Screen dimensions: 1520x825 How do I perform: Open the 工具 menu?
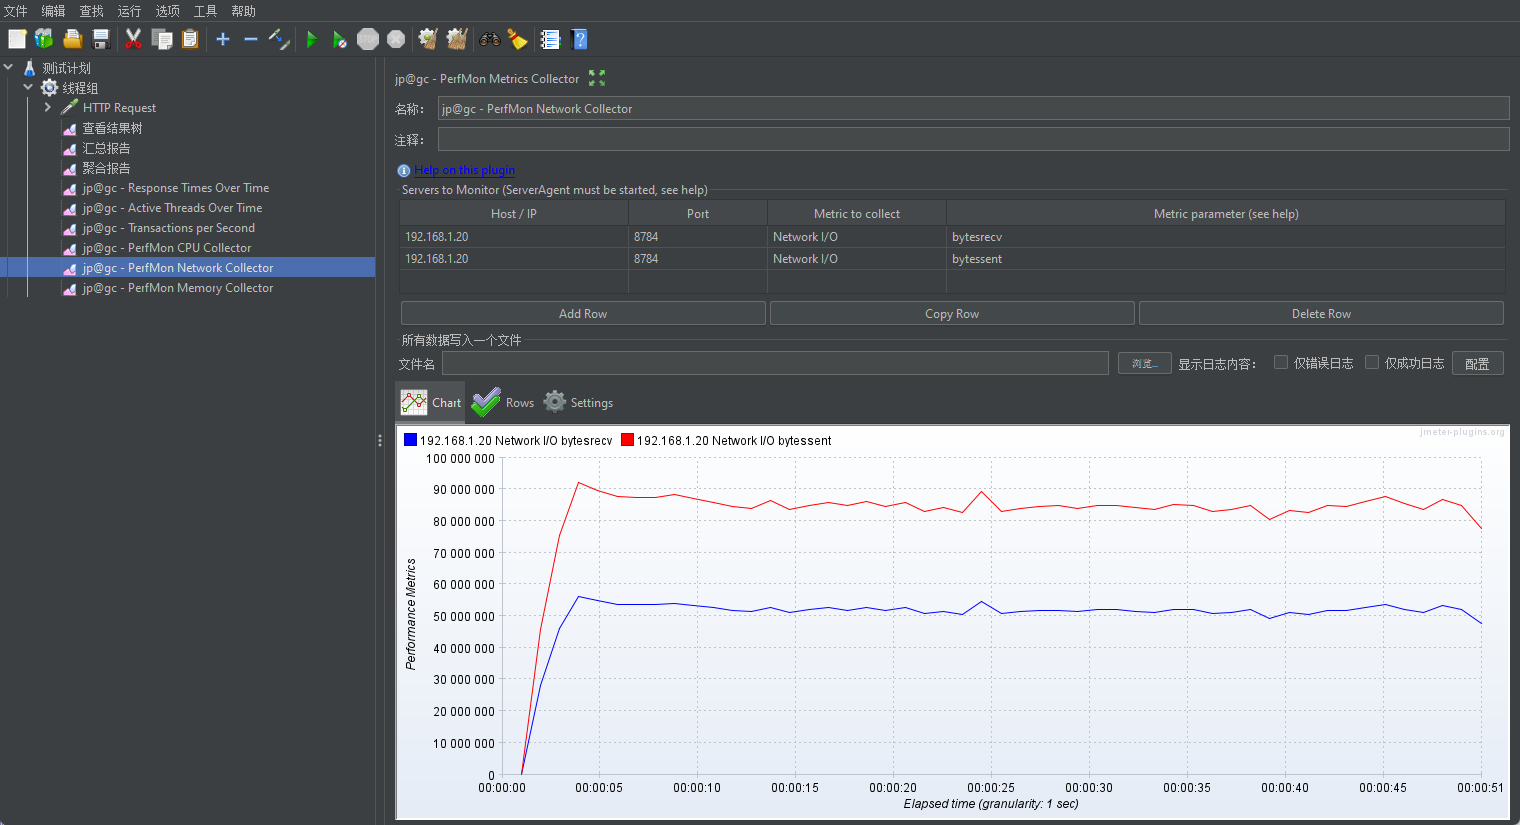206,11
